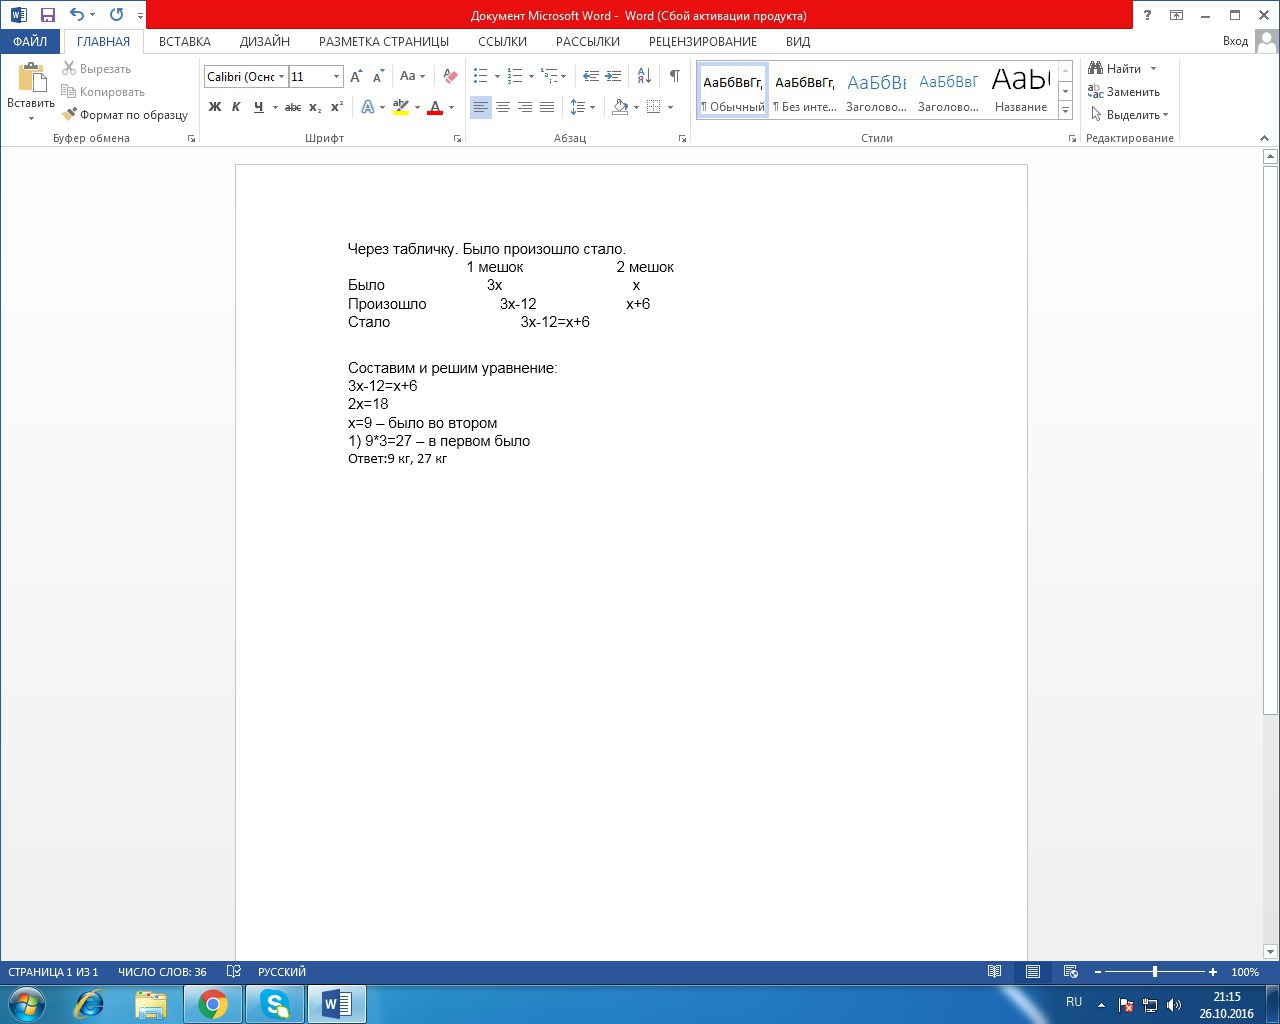This screenshot has height=1024, width=1280.
Task: Open the Абзац dialog launcher
Action: [683, 139]
